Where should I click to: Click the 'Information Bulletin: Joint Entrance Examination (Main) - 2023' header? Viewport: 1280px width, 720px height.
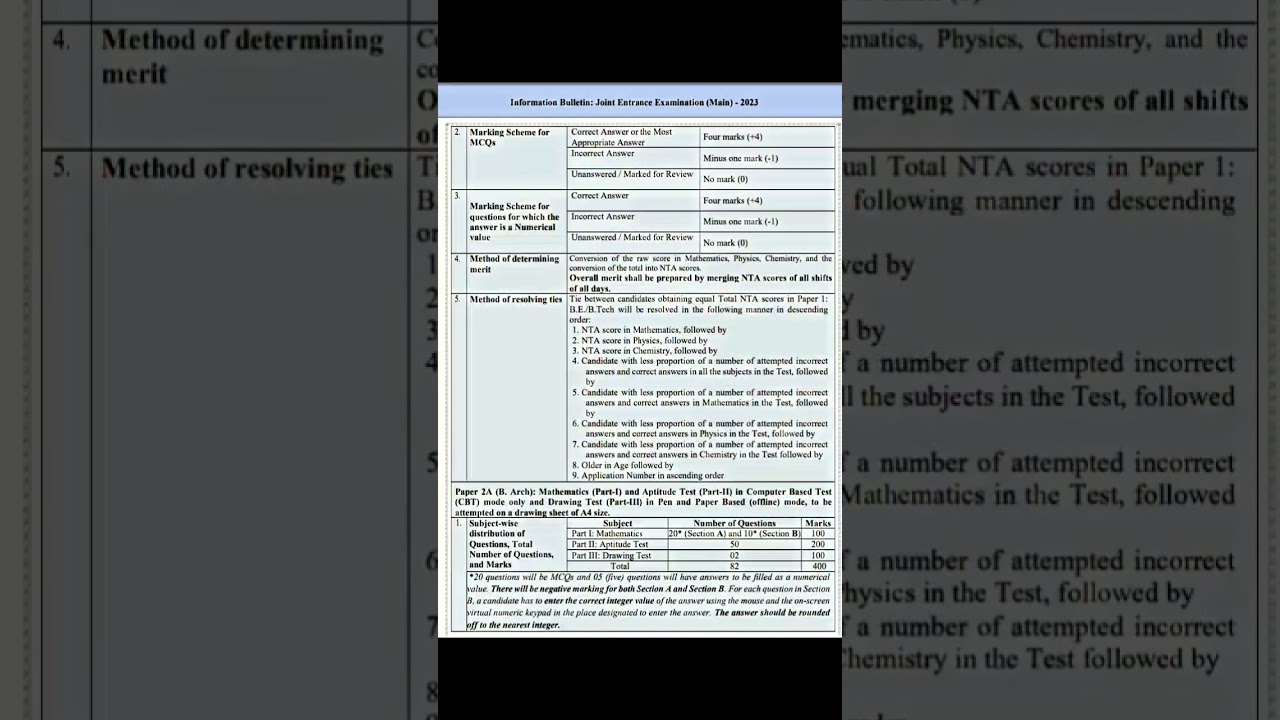coord(634,102)
